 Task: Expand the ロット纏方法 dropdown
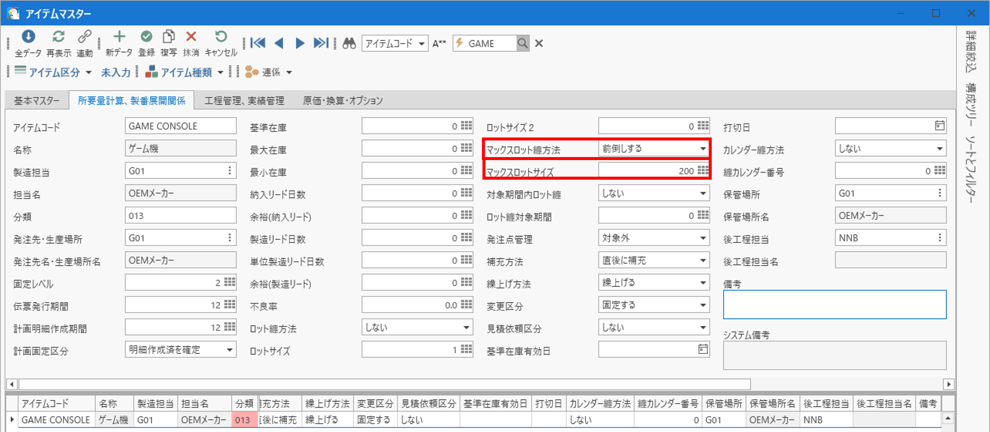[466, 328]
